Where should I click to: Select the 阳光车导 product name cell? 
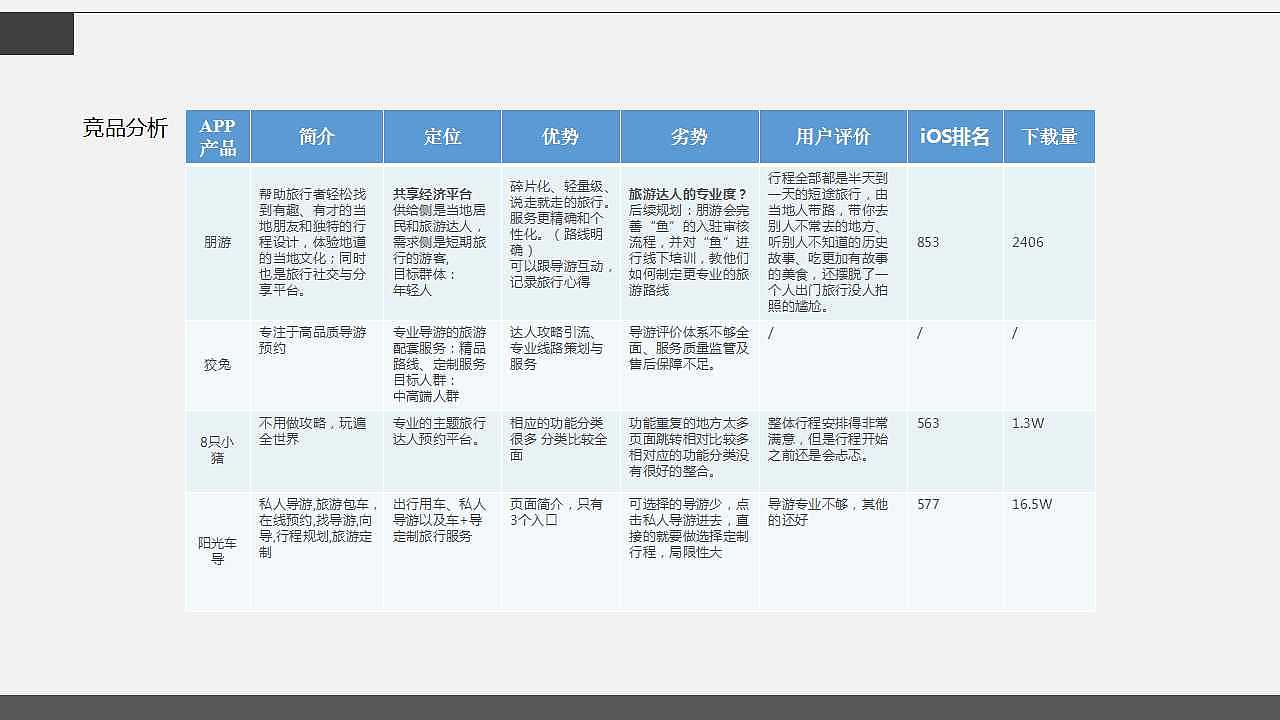pyautogui.click(x=217, y=551)
